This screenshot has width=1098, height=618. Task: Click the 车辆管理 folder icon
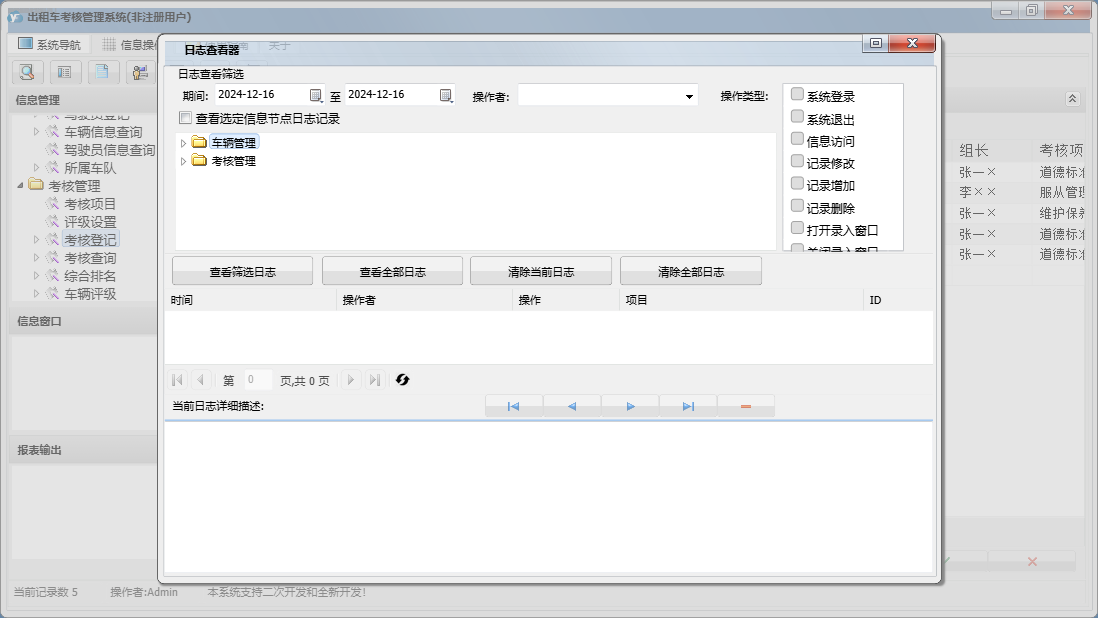click(200, 142)
